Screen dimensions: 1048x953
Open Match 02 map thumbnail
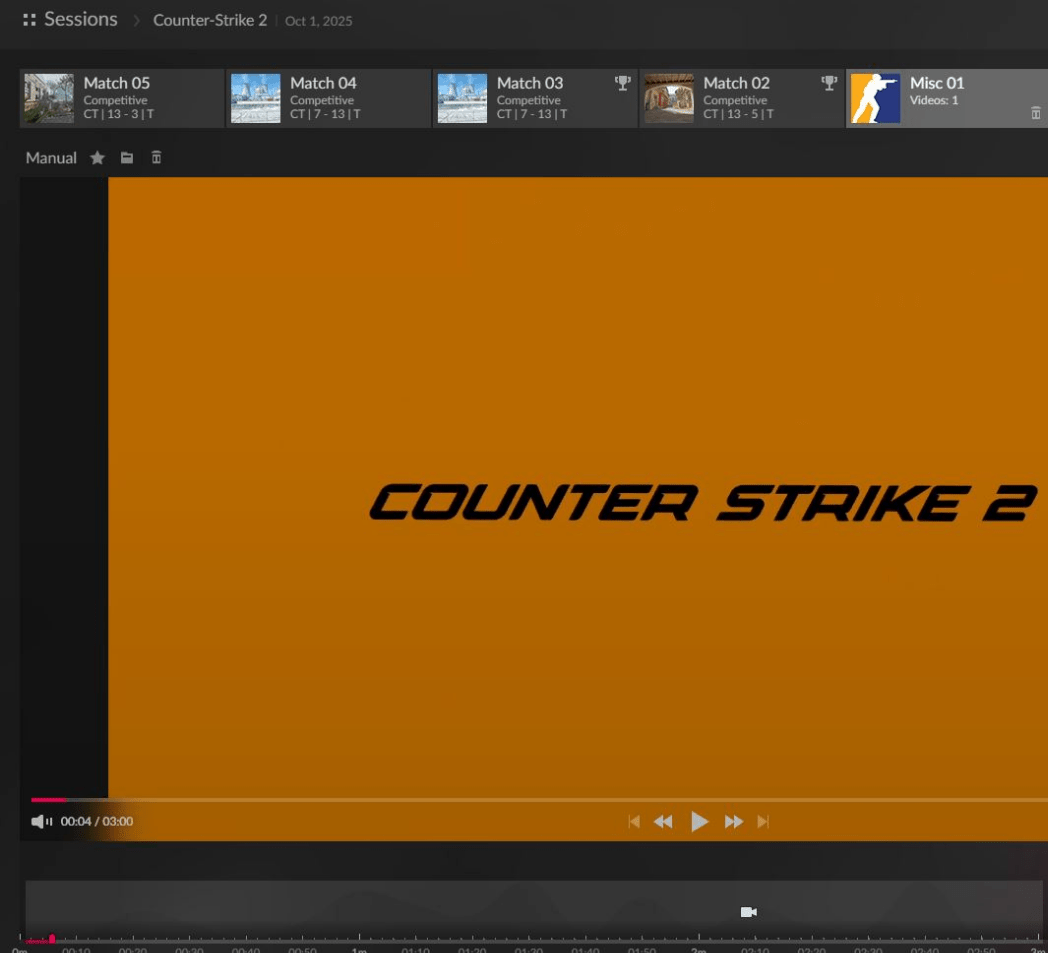668,98
